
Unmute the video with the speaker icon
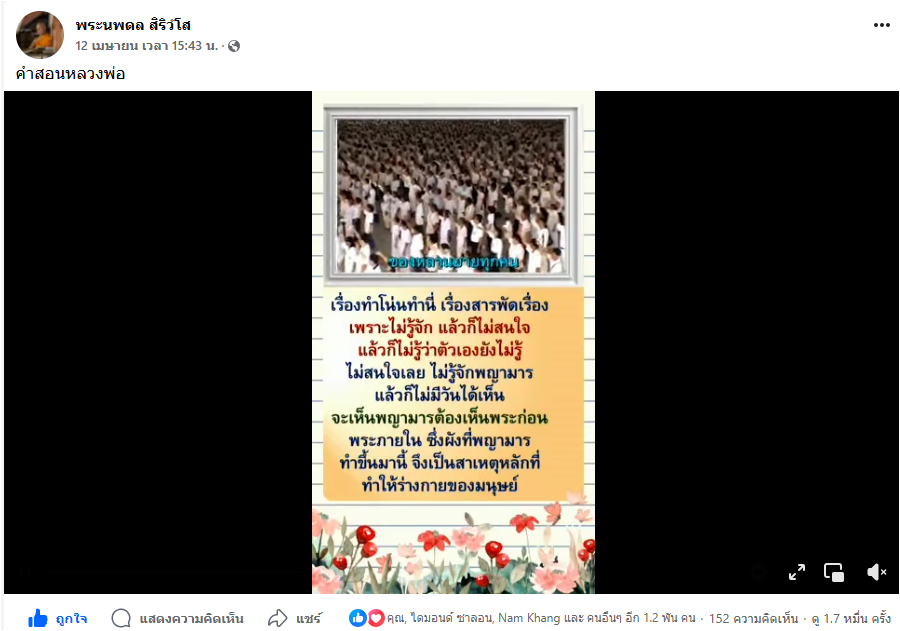[876, 572]
